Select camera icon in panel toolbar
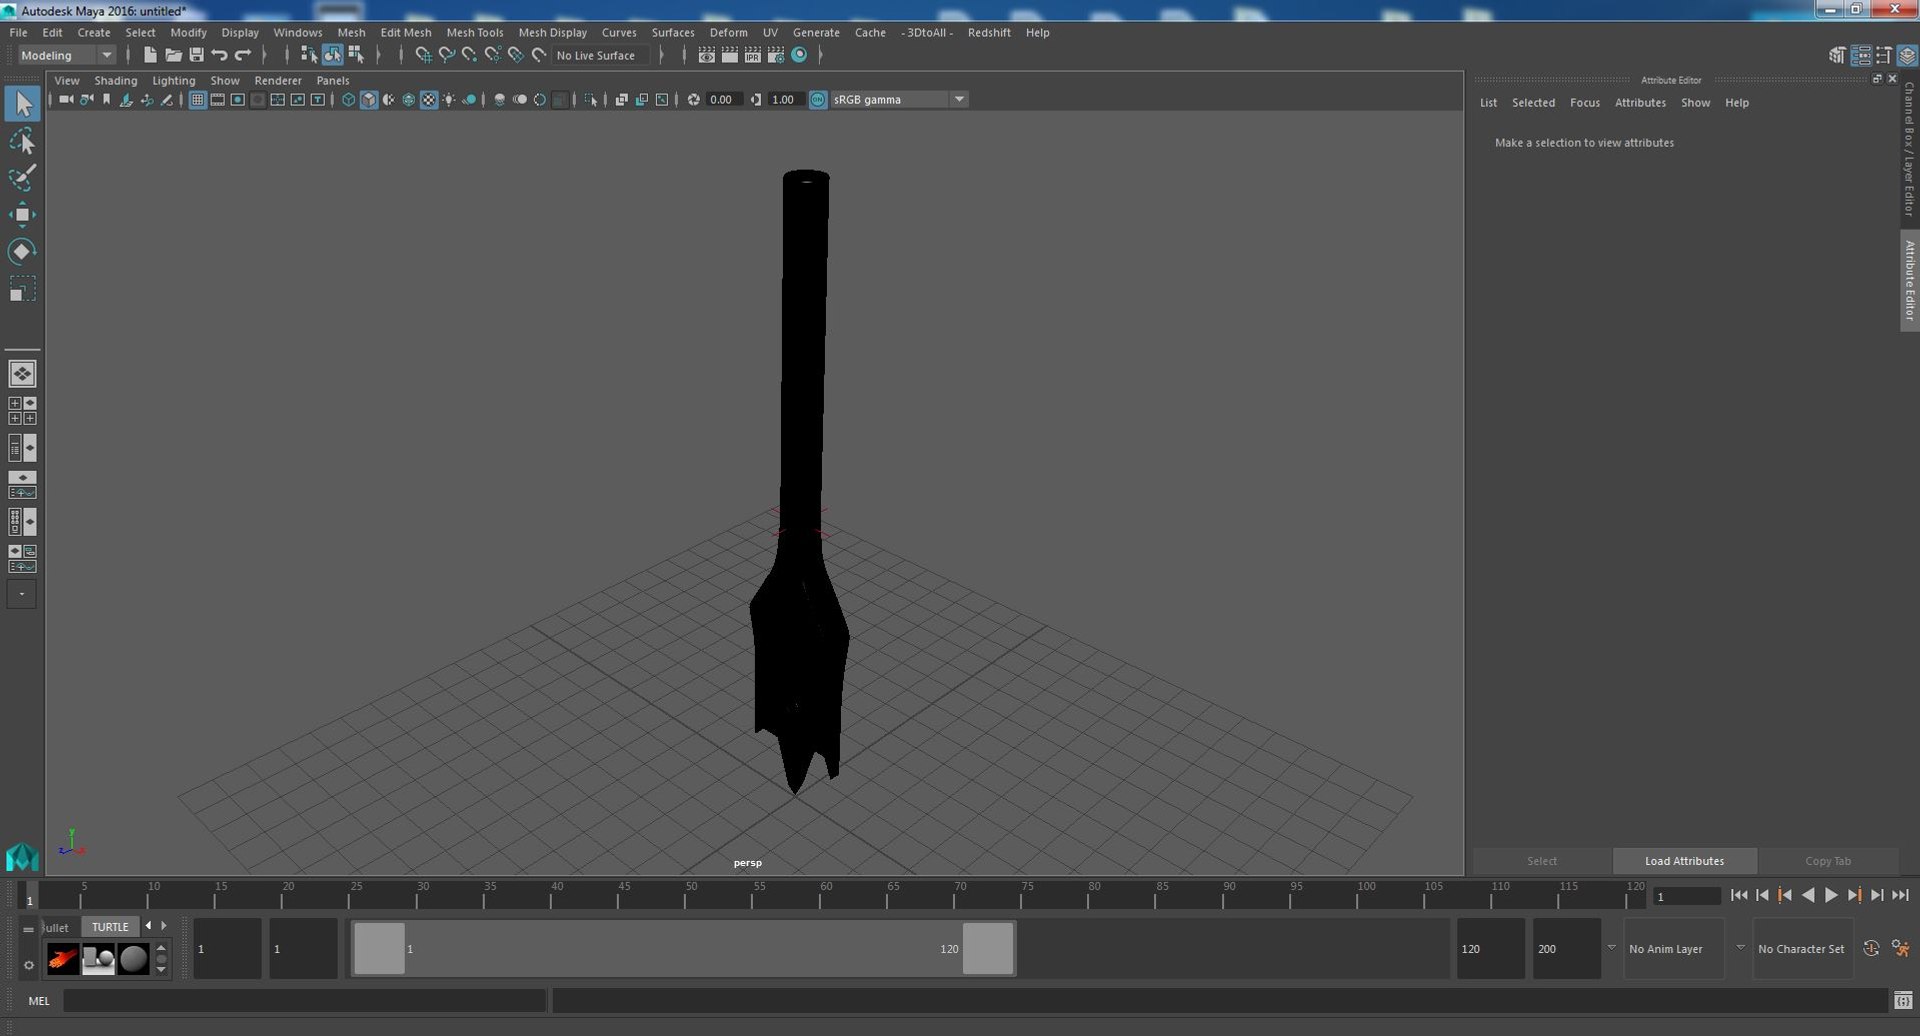The image size is (1920, 1036). [x=66, y=99]
